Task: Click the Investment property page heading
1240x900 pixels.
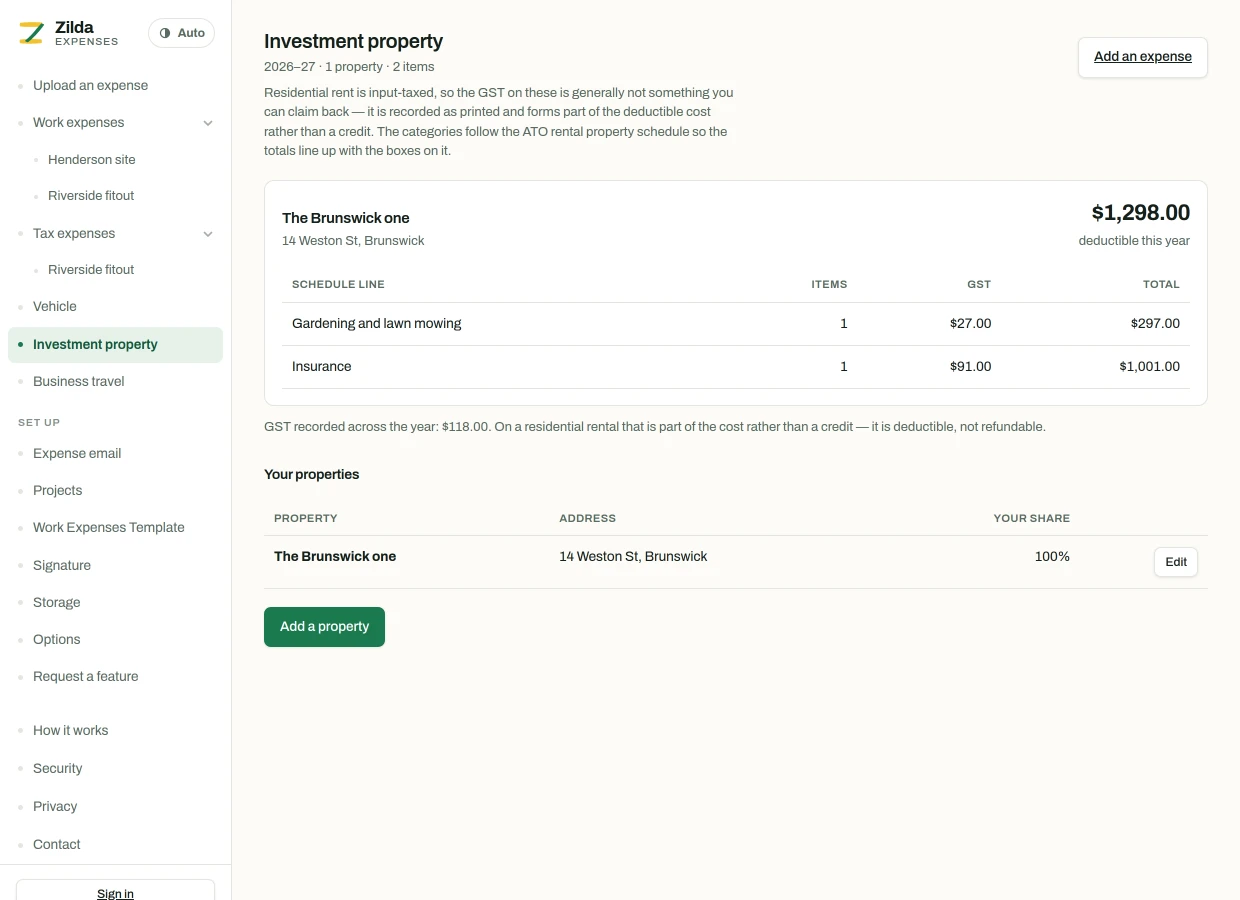Action: pyautogui.click(x=353, y=42)
